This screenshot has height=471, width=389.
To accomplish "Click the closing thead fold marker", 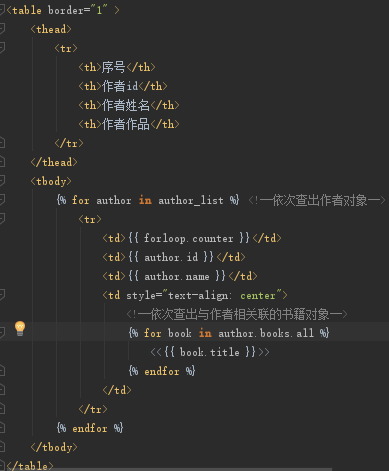I will point(2,162).
